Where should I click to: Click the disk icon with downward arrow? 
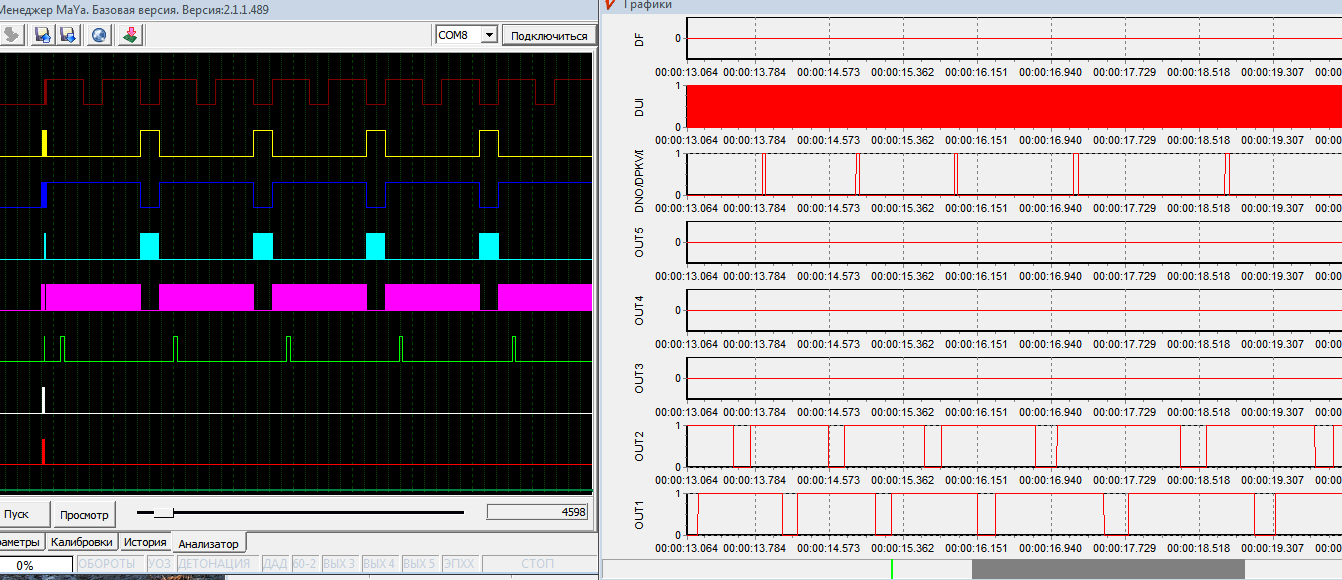click(68, 35)
